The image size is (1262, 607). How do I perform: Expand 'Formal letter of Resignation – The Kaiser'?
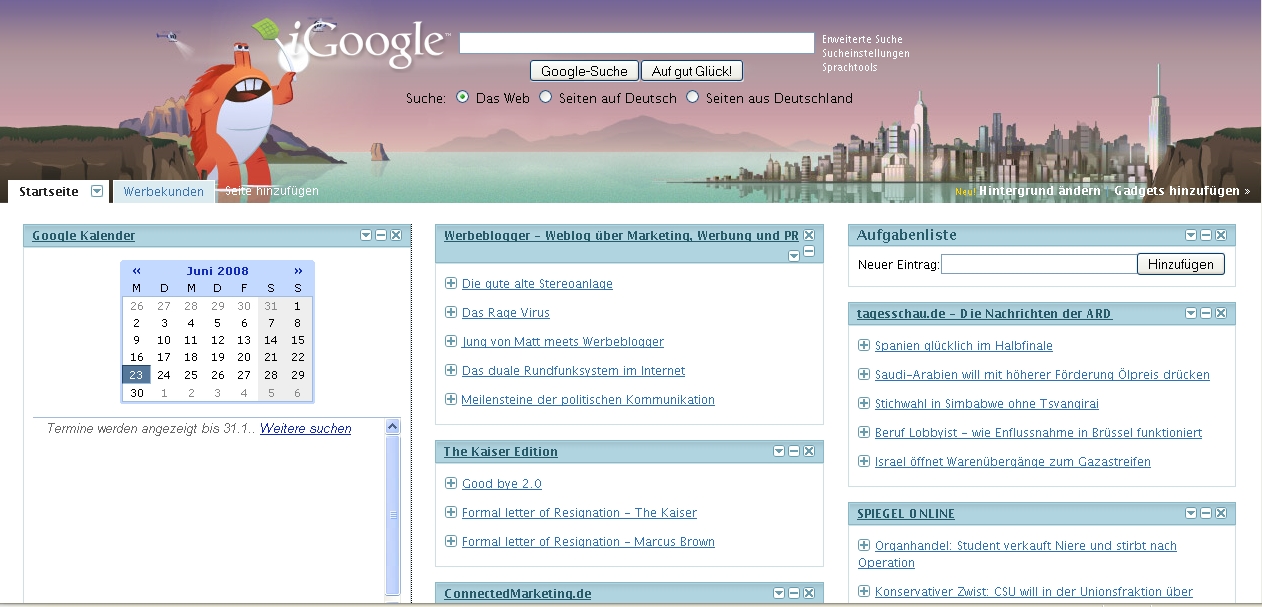[x=451, y=512]
